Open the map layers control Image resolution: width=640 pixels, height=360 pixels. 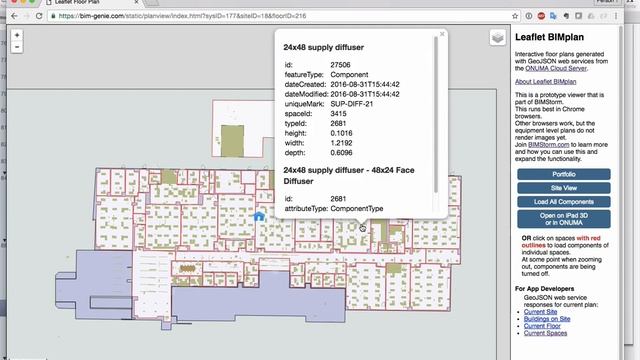pos(498,38)
